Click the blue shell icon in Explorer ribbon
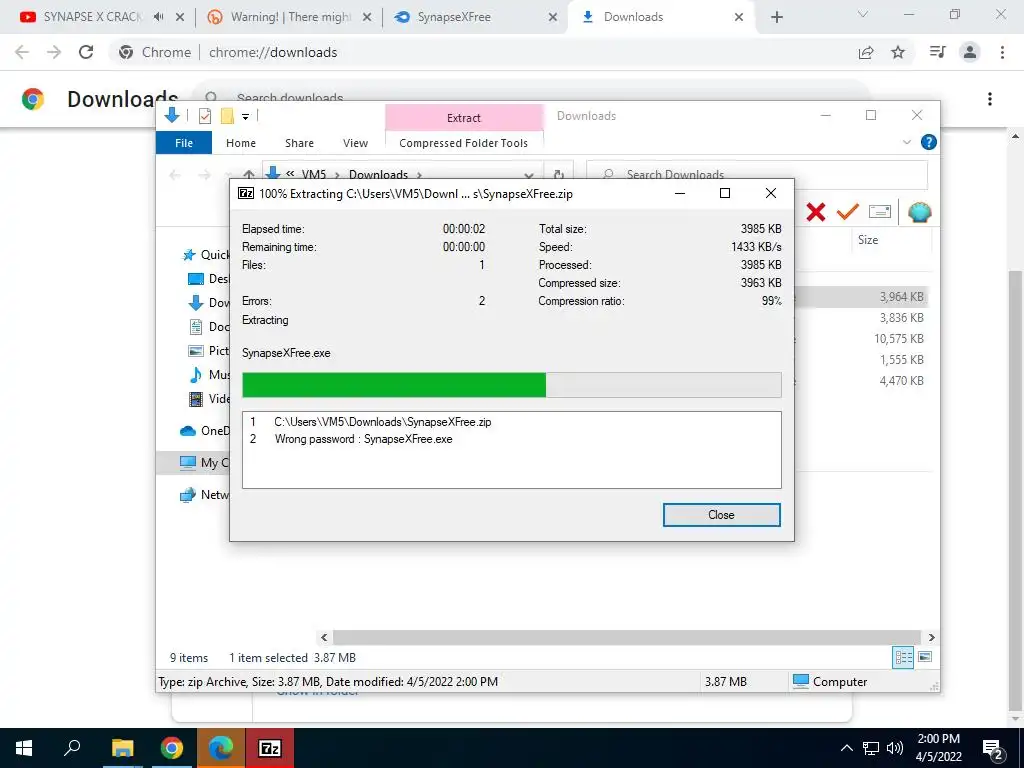Image resolution: width=1024 pixels, height=768 pixels. 920,212
